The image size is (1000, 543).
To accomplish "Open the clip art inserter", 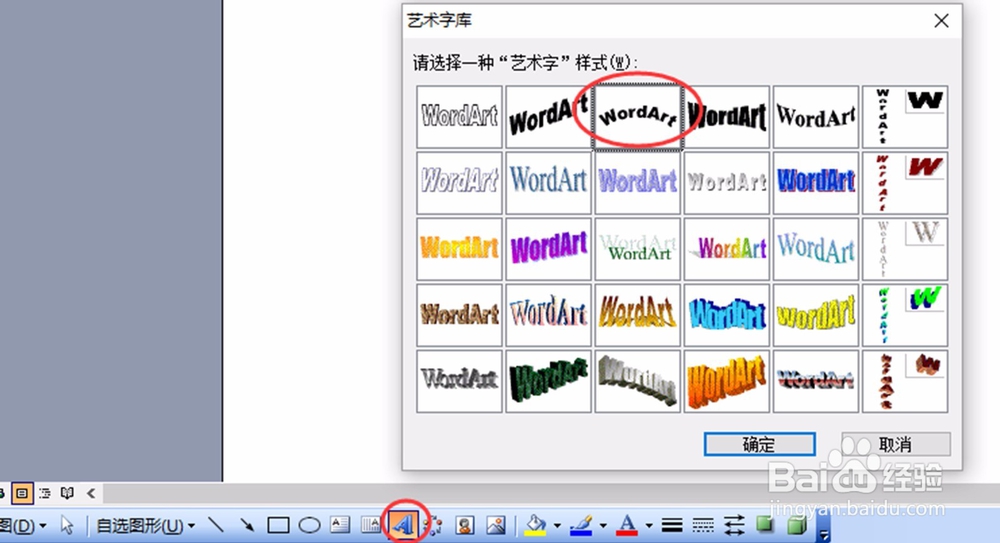I will (465, 525).
